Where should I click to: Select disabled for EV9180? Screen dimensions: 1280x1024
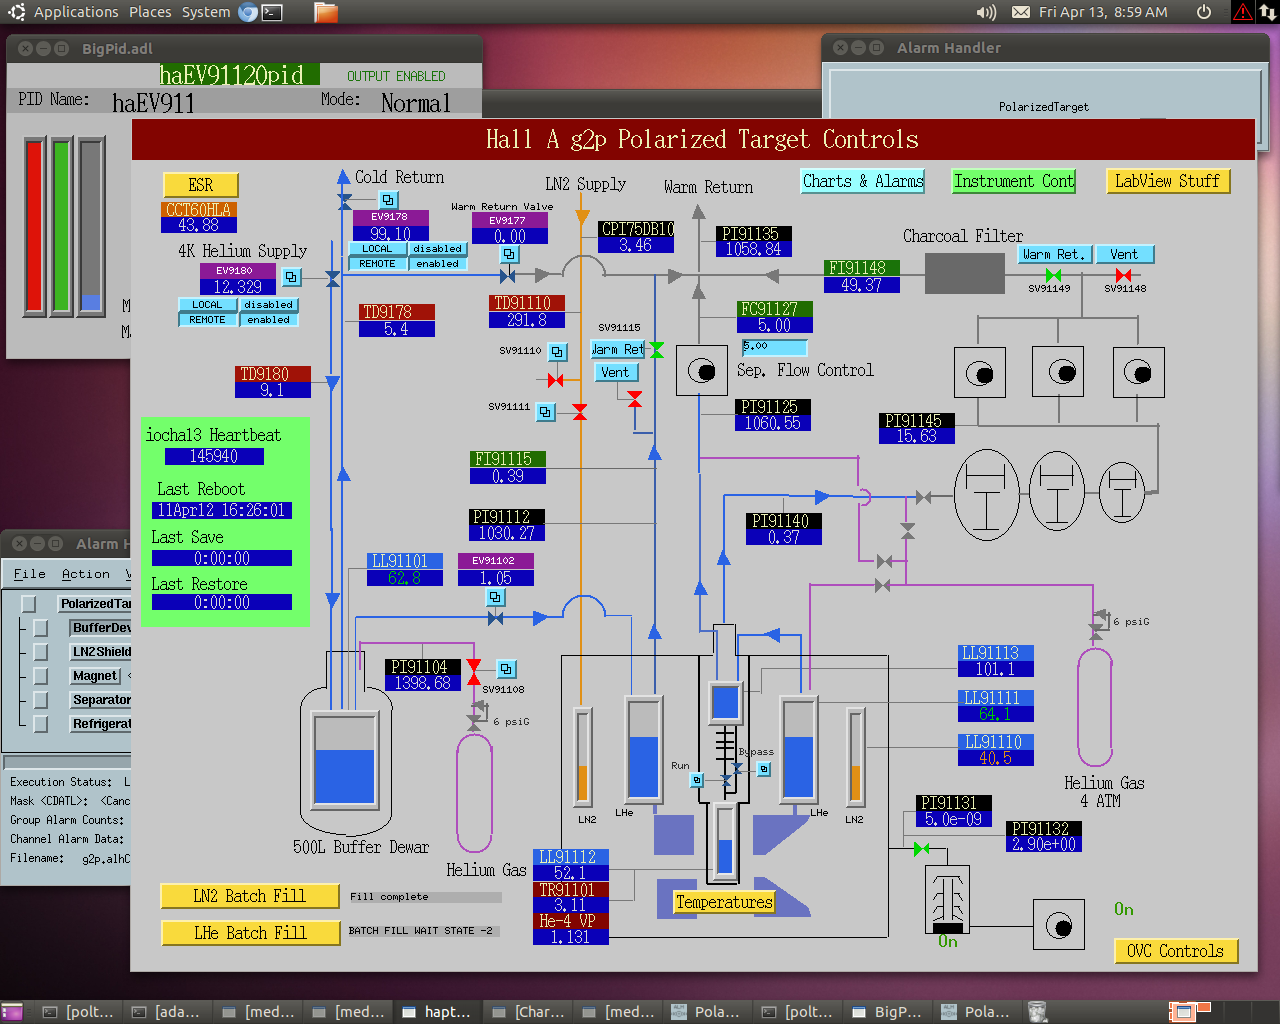pos(269,305)
